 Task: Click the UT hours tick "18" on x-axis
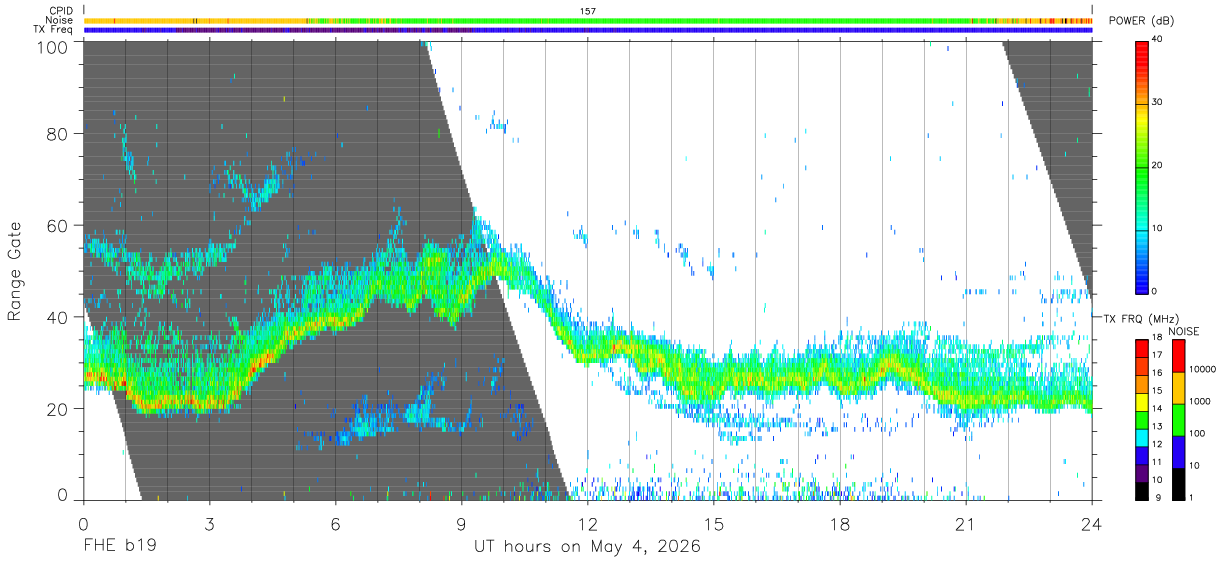coord(840,524)
